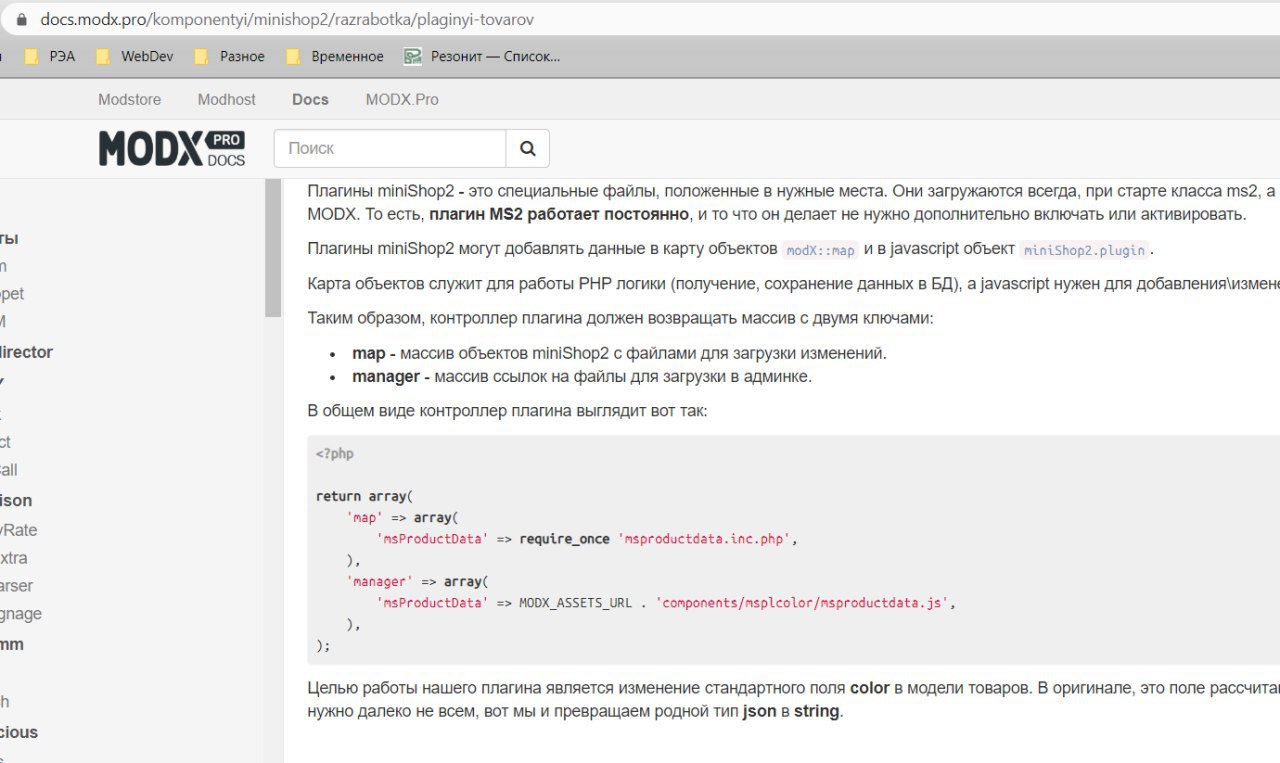Open the 'gnage' sidebar item

(21, 614)
